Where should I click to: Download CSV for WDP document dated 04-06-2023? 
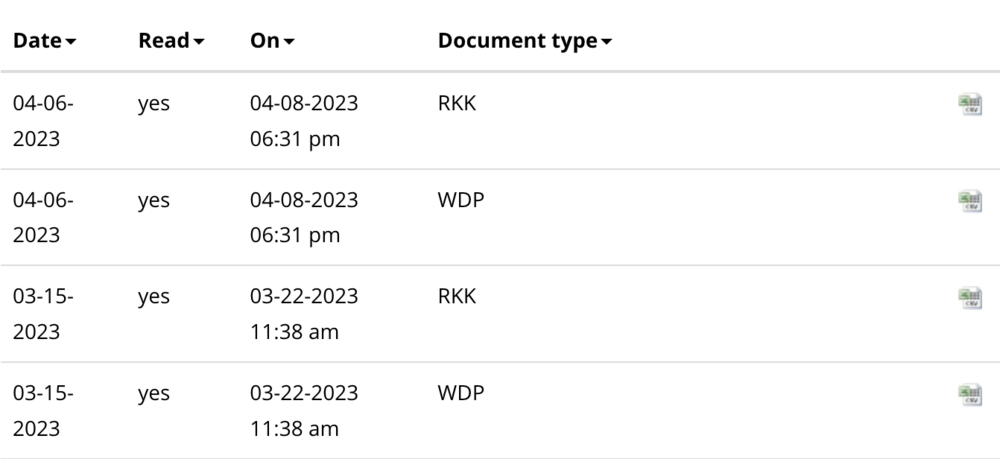[x=969, y=201]
